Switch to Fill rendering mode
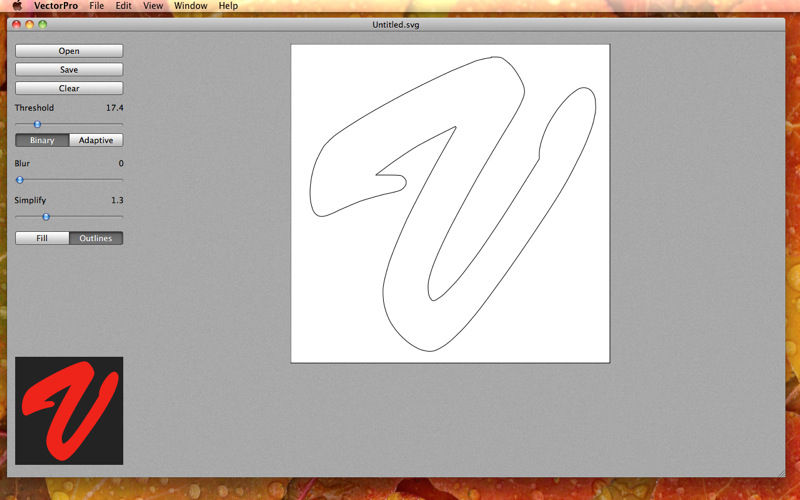 [42, 238]
